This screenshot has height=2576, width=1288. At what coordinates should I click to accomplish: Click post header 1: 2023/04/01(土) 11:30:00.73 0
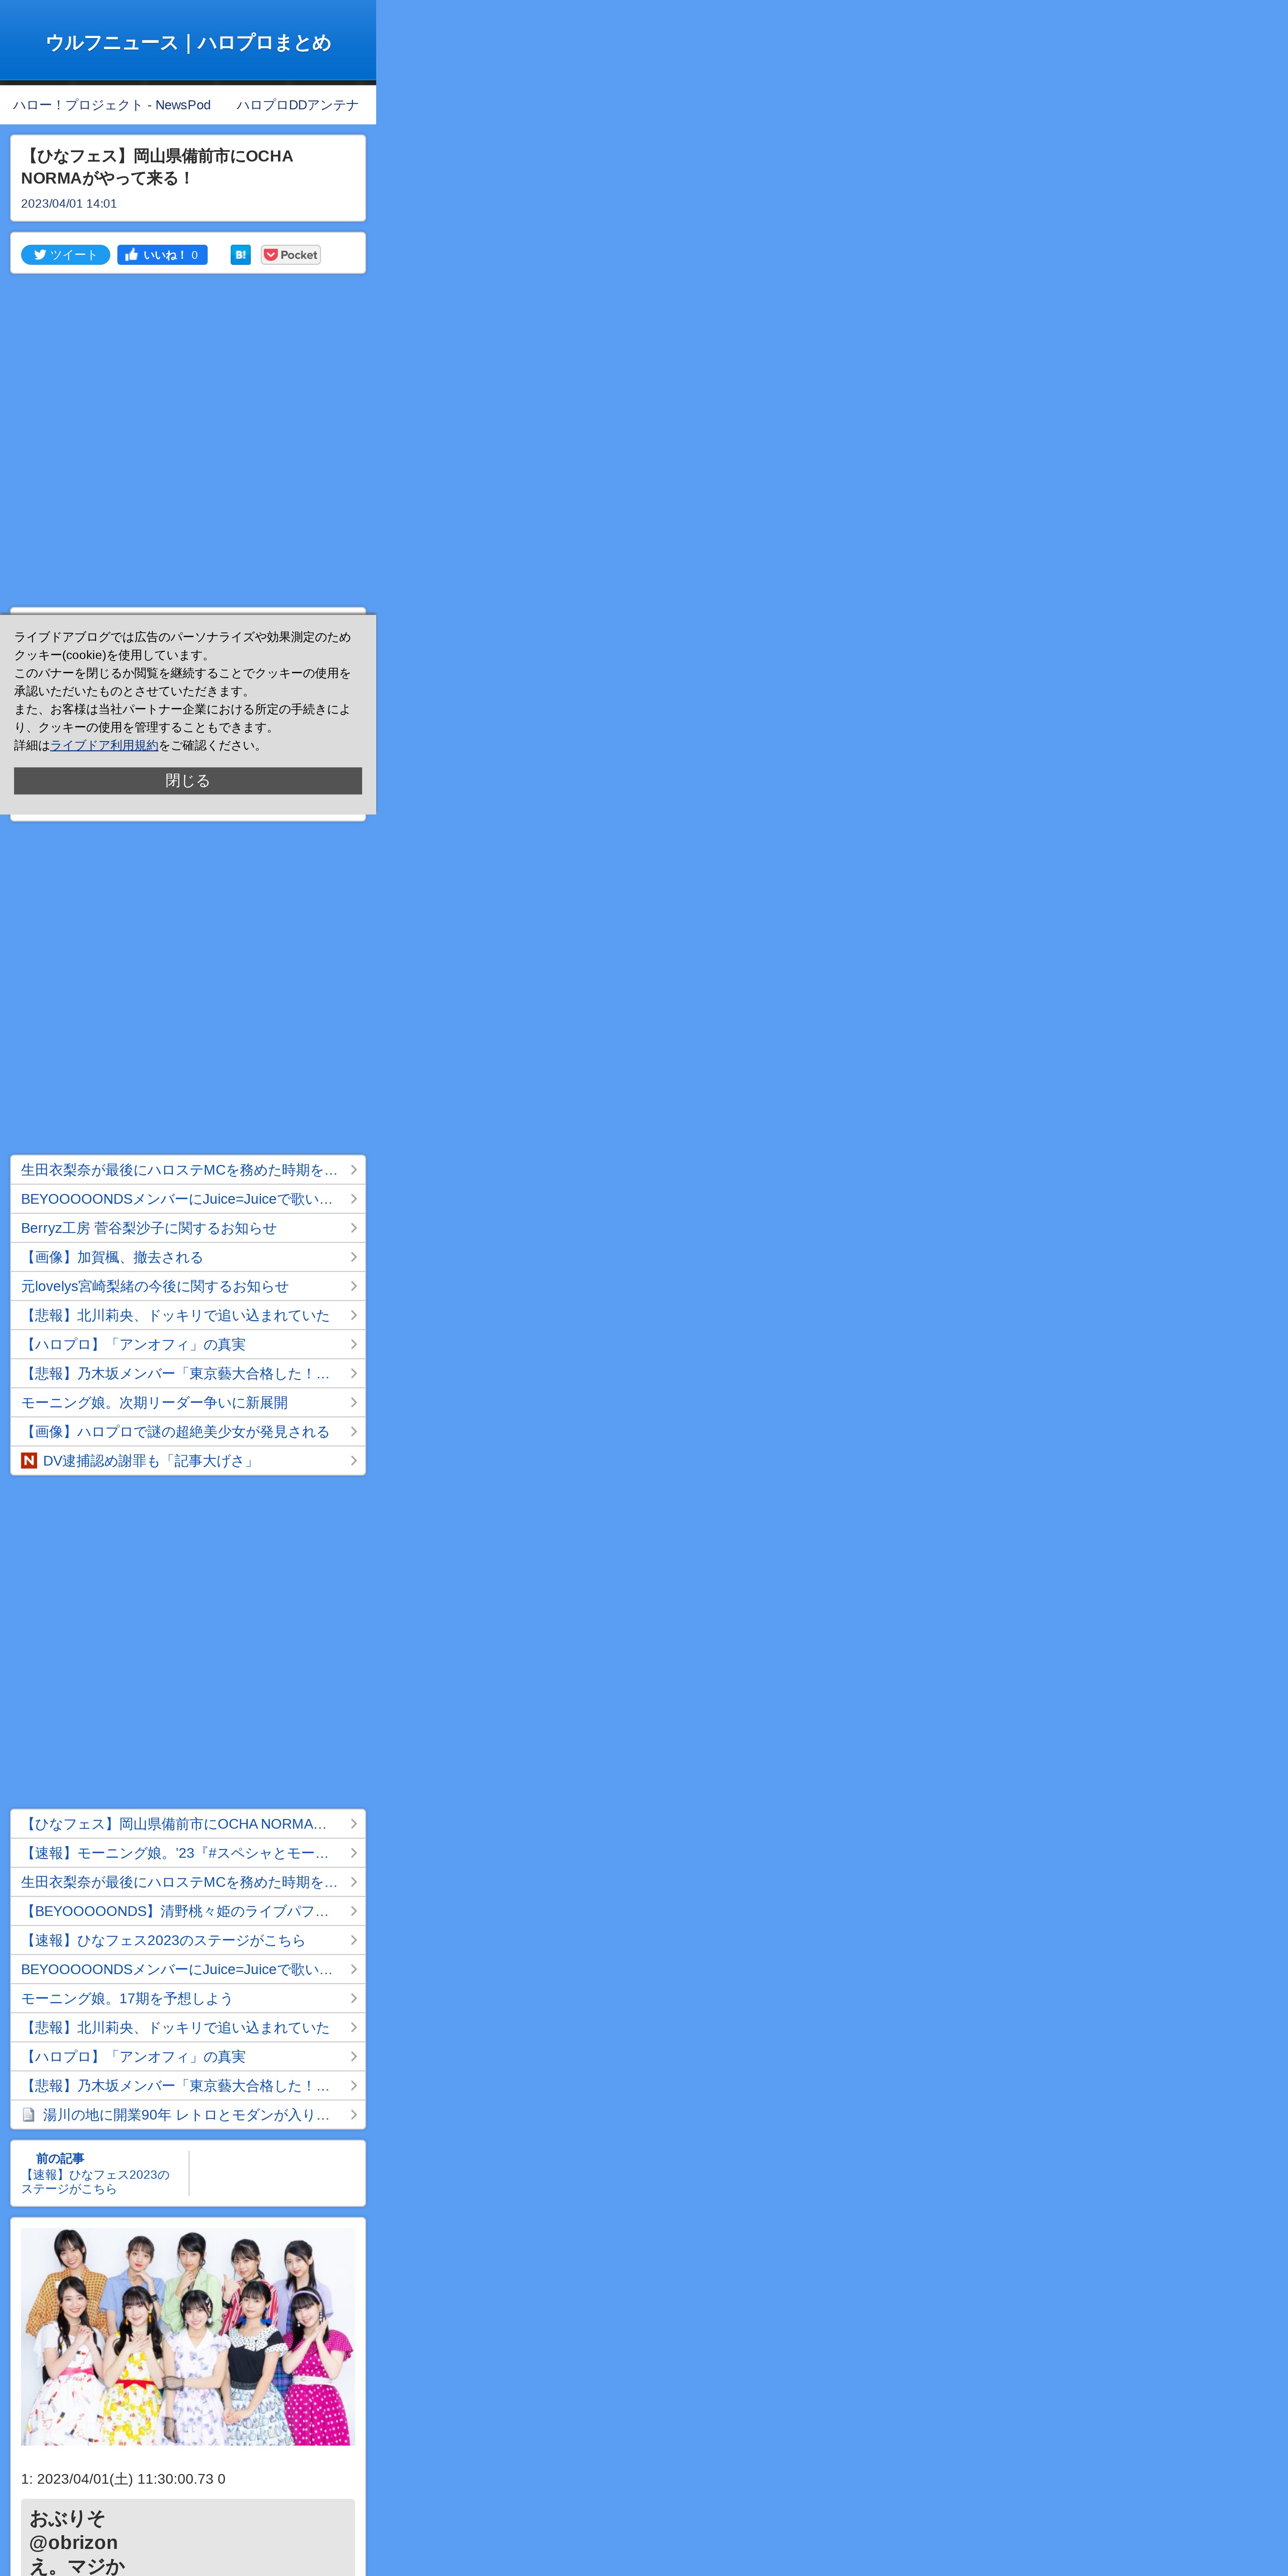coord(123,2479)
